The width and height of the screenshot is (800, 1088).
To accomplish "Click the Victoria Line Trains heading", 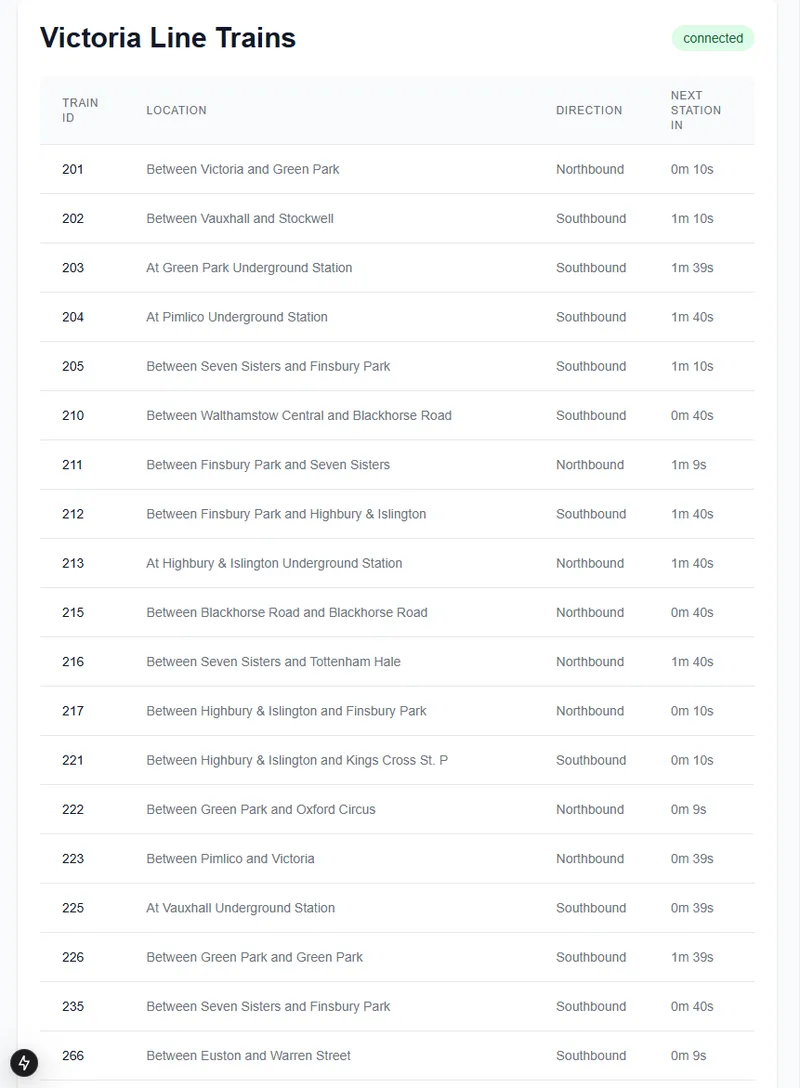I will [168, 38].
